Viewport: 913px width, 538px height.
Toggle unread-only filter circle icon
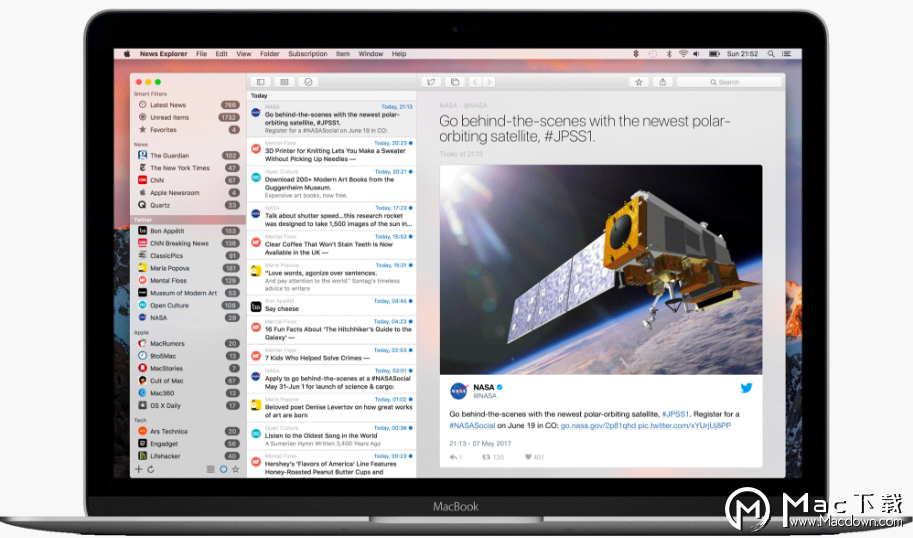[x=223, y=469]
